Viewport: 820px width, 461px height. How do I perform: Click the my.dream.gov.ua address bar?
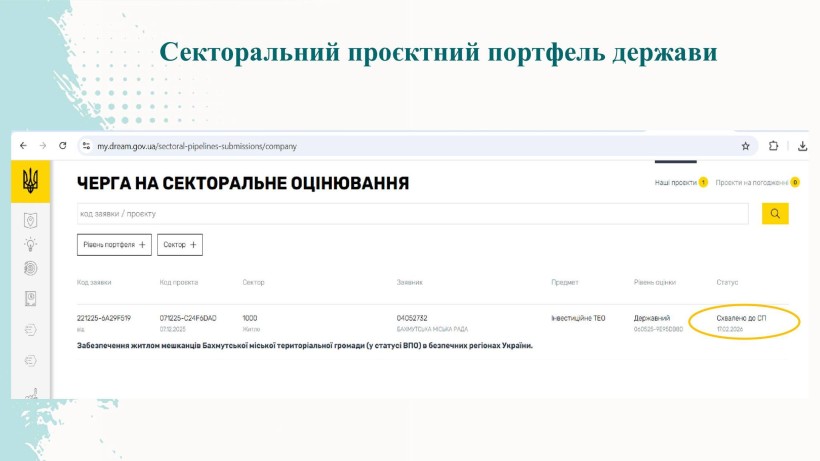tap(418, 146)
